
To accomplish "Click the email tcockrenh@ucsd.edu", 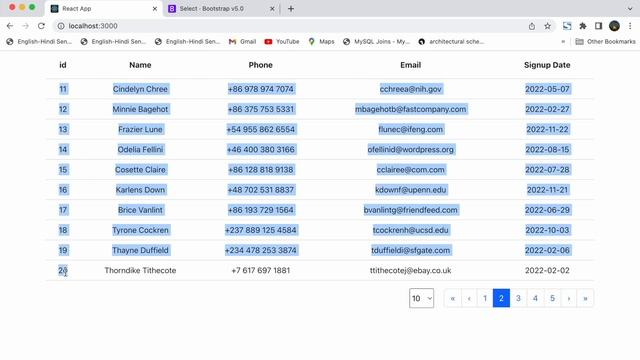I will (411, 230).
